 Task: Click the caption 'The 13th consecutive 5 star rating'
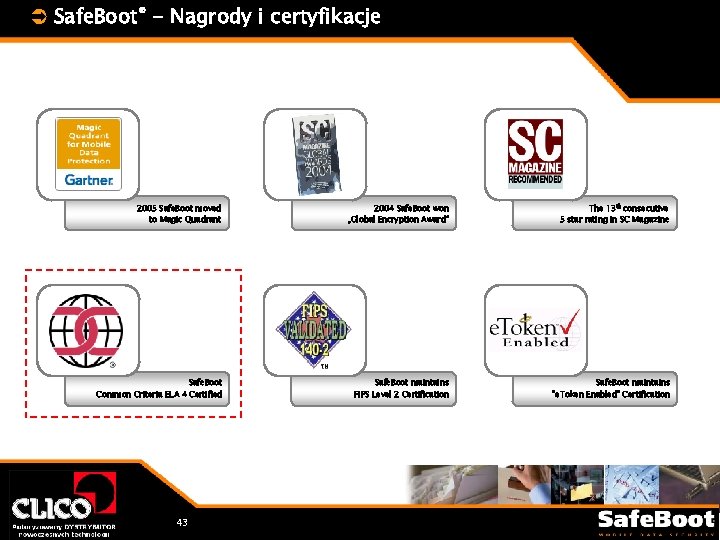coord(614,214)
